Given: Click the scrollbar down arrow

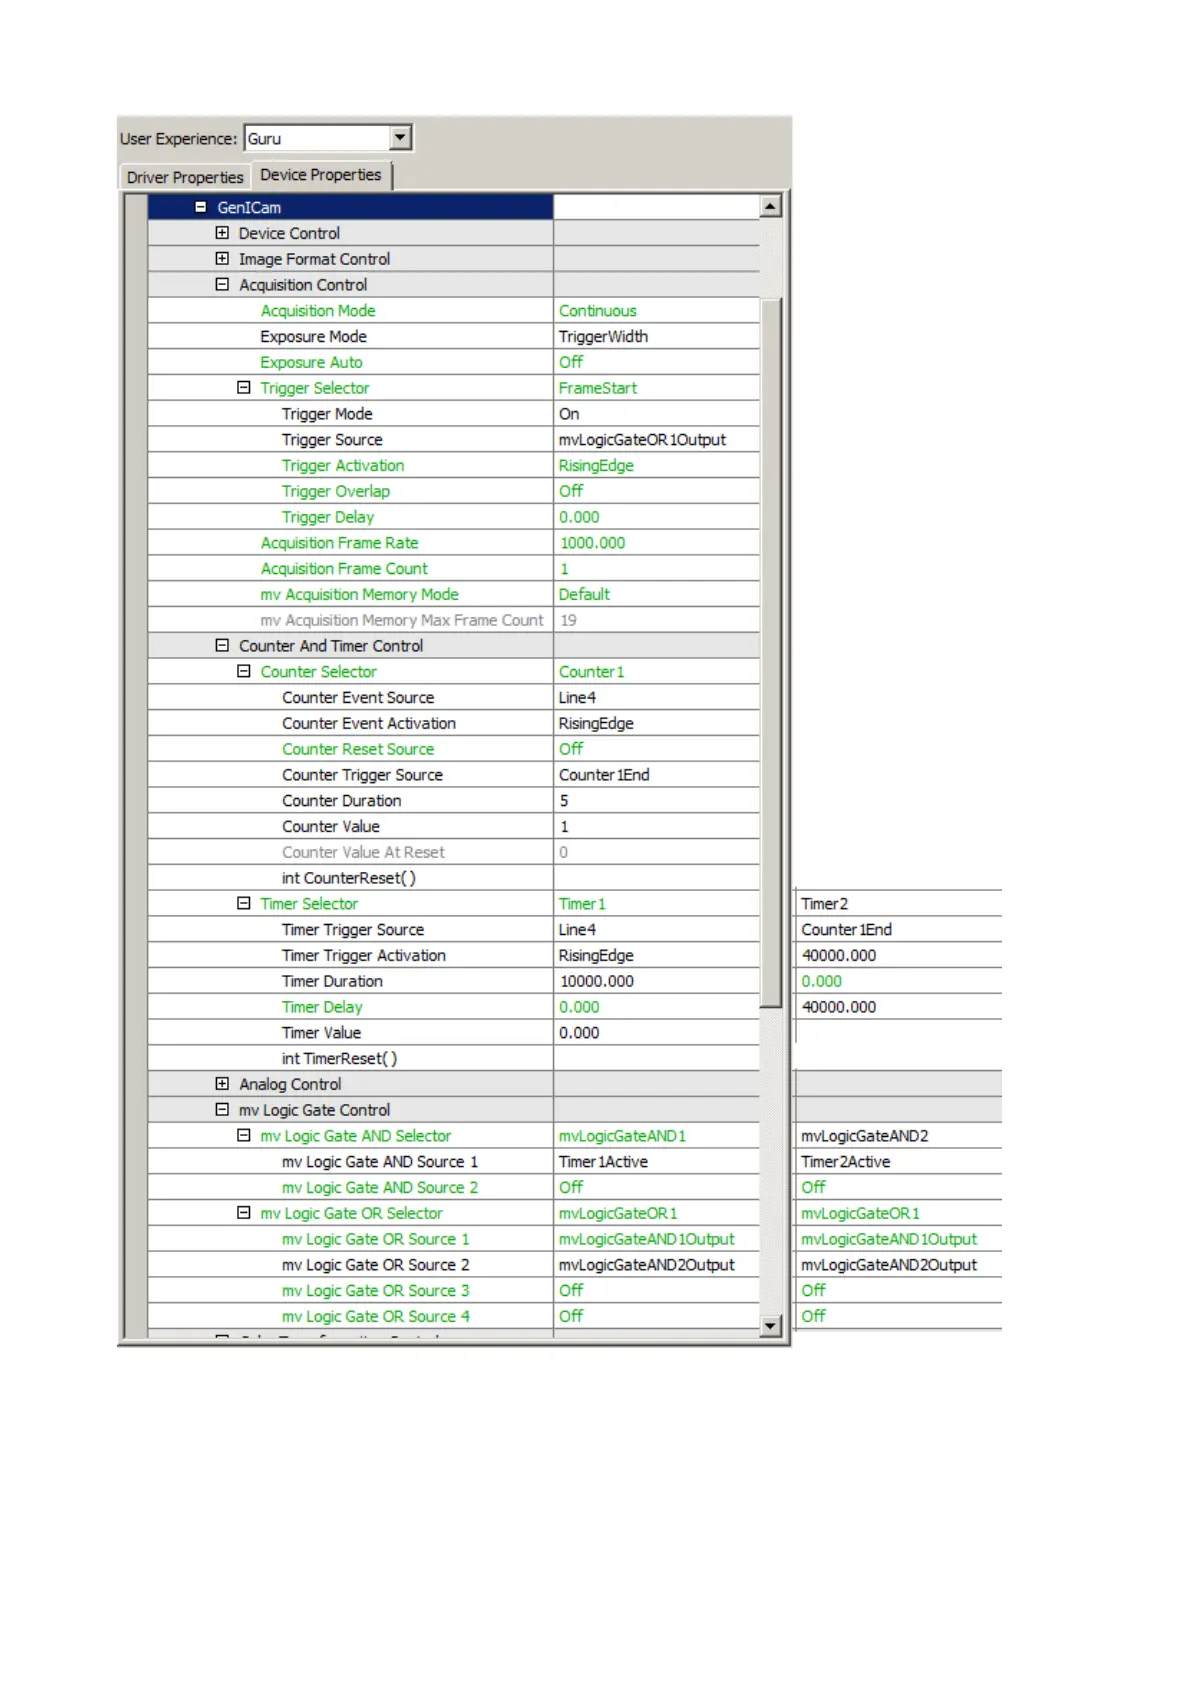Looking at the screenshot, I should (770, 1326).
